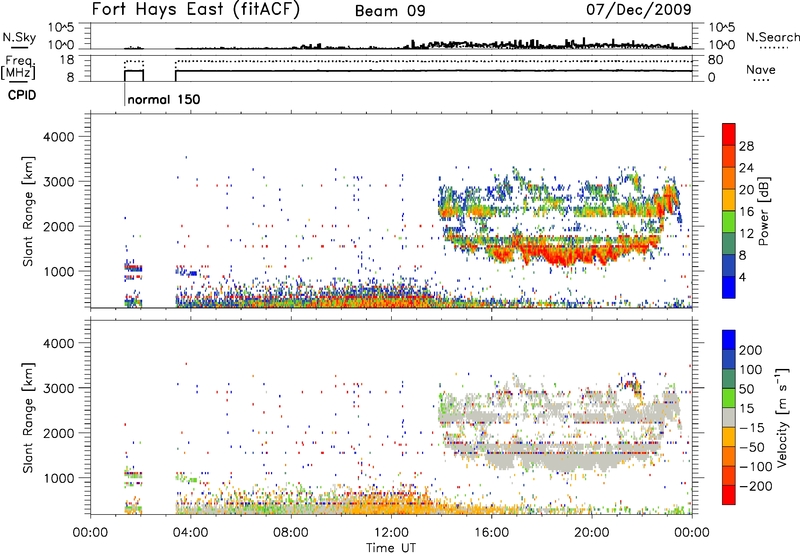This screenshot has width=800, height=554.
Task: Click the "Power [dB]" color bar title
Action: (763, 211)
